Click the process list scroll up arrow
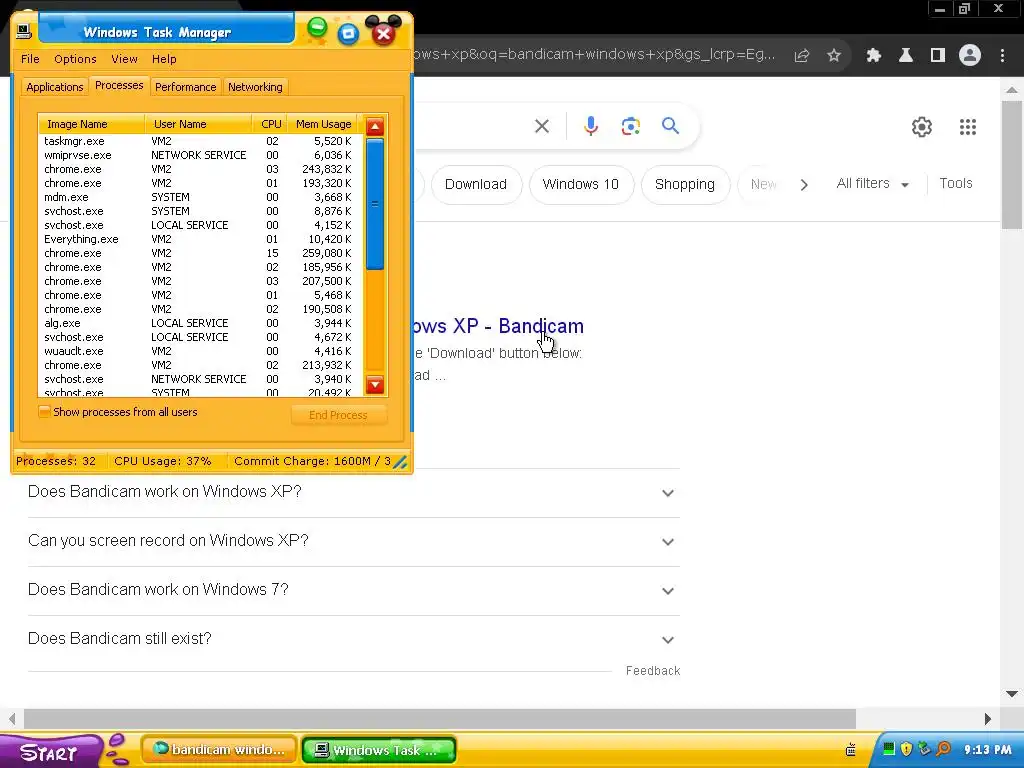 coord(375,126)
